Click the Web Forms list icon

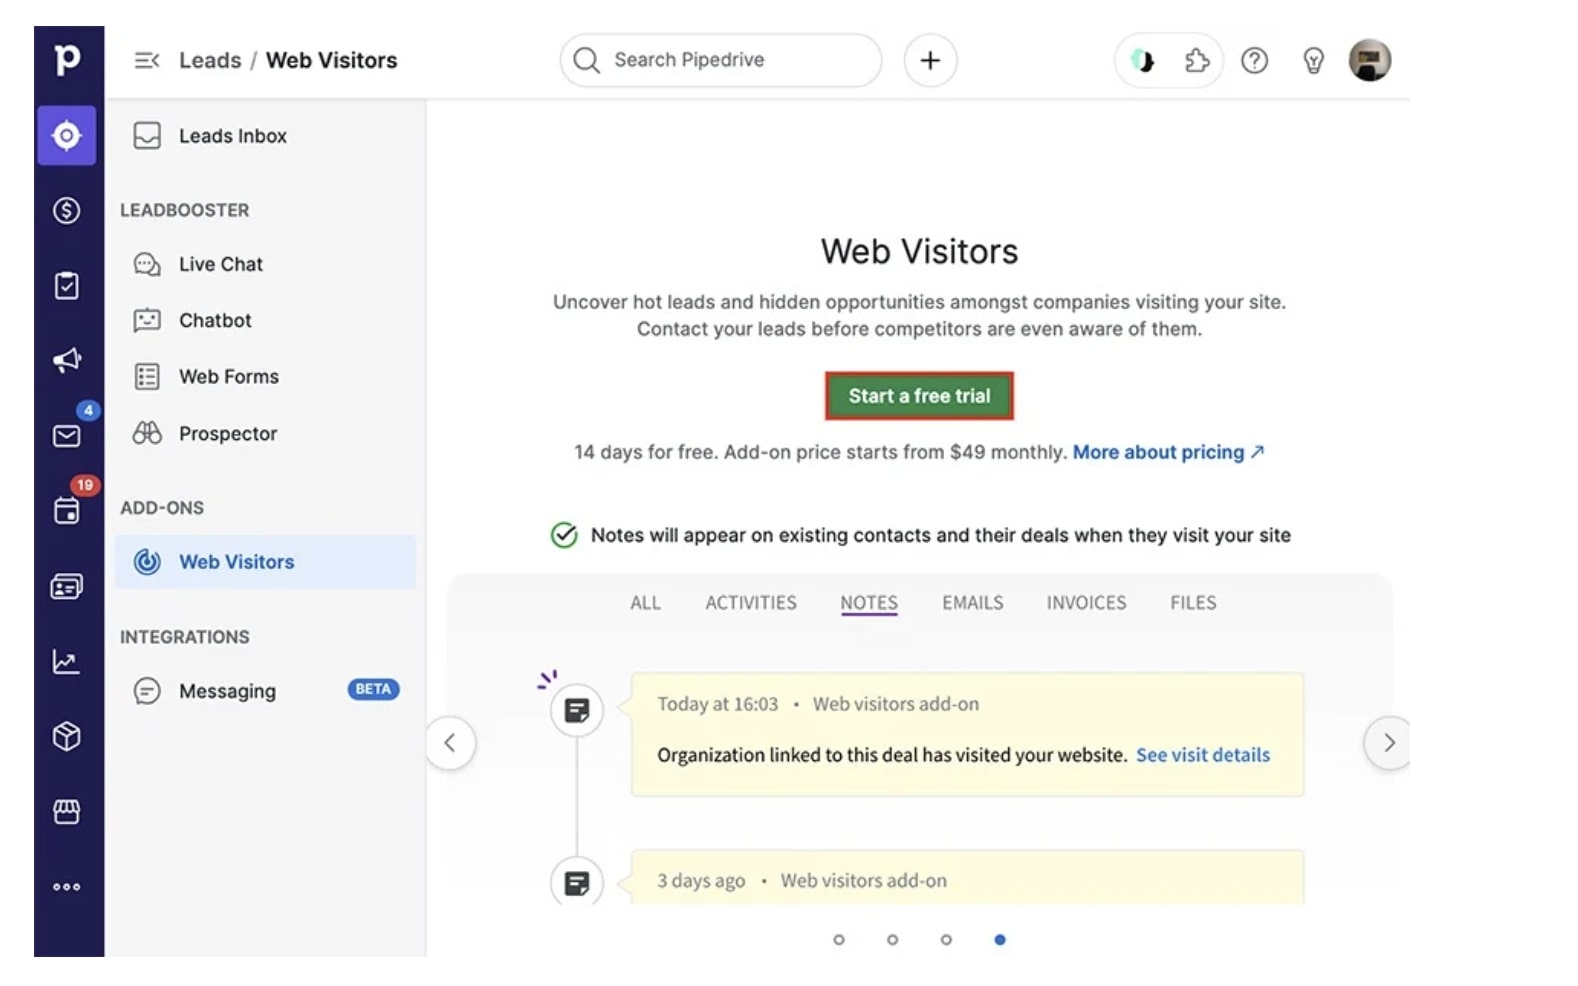click(147, 377)
